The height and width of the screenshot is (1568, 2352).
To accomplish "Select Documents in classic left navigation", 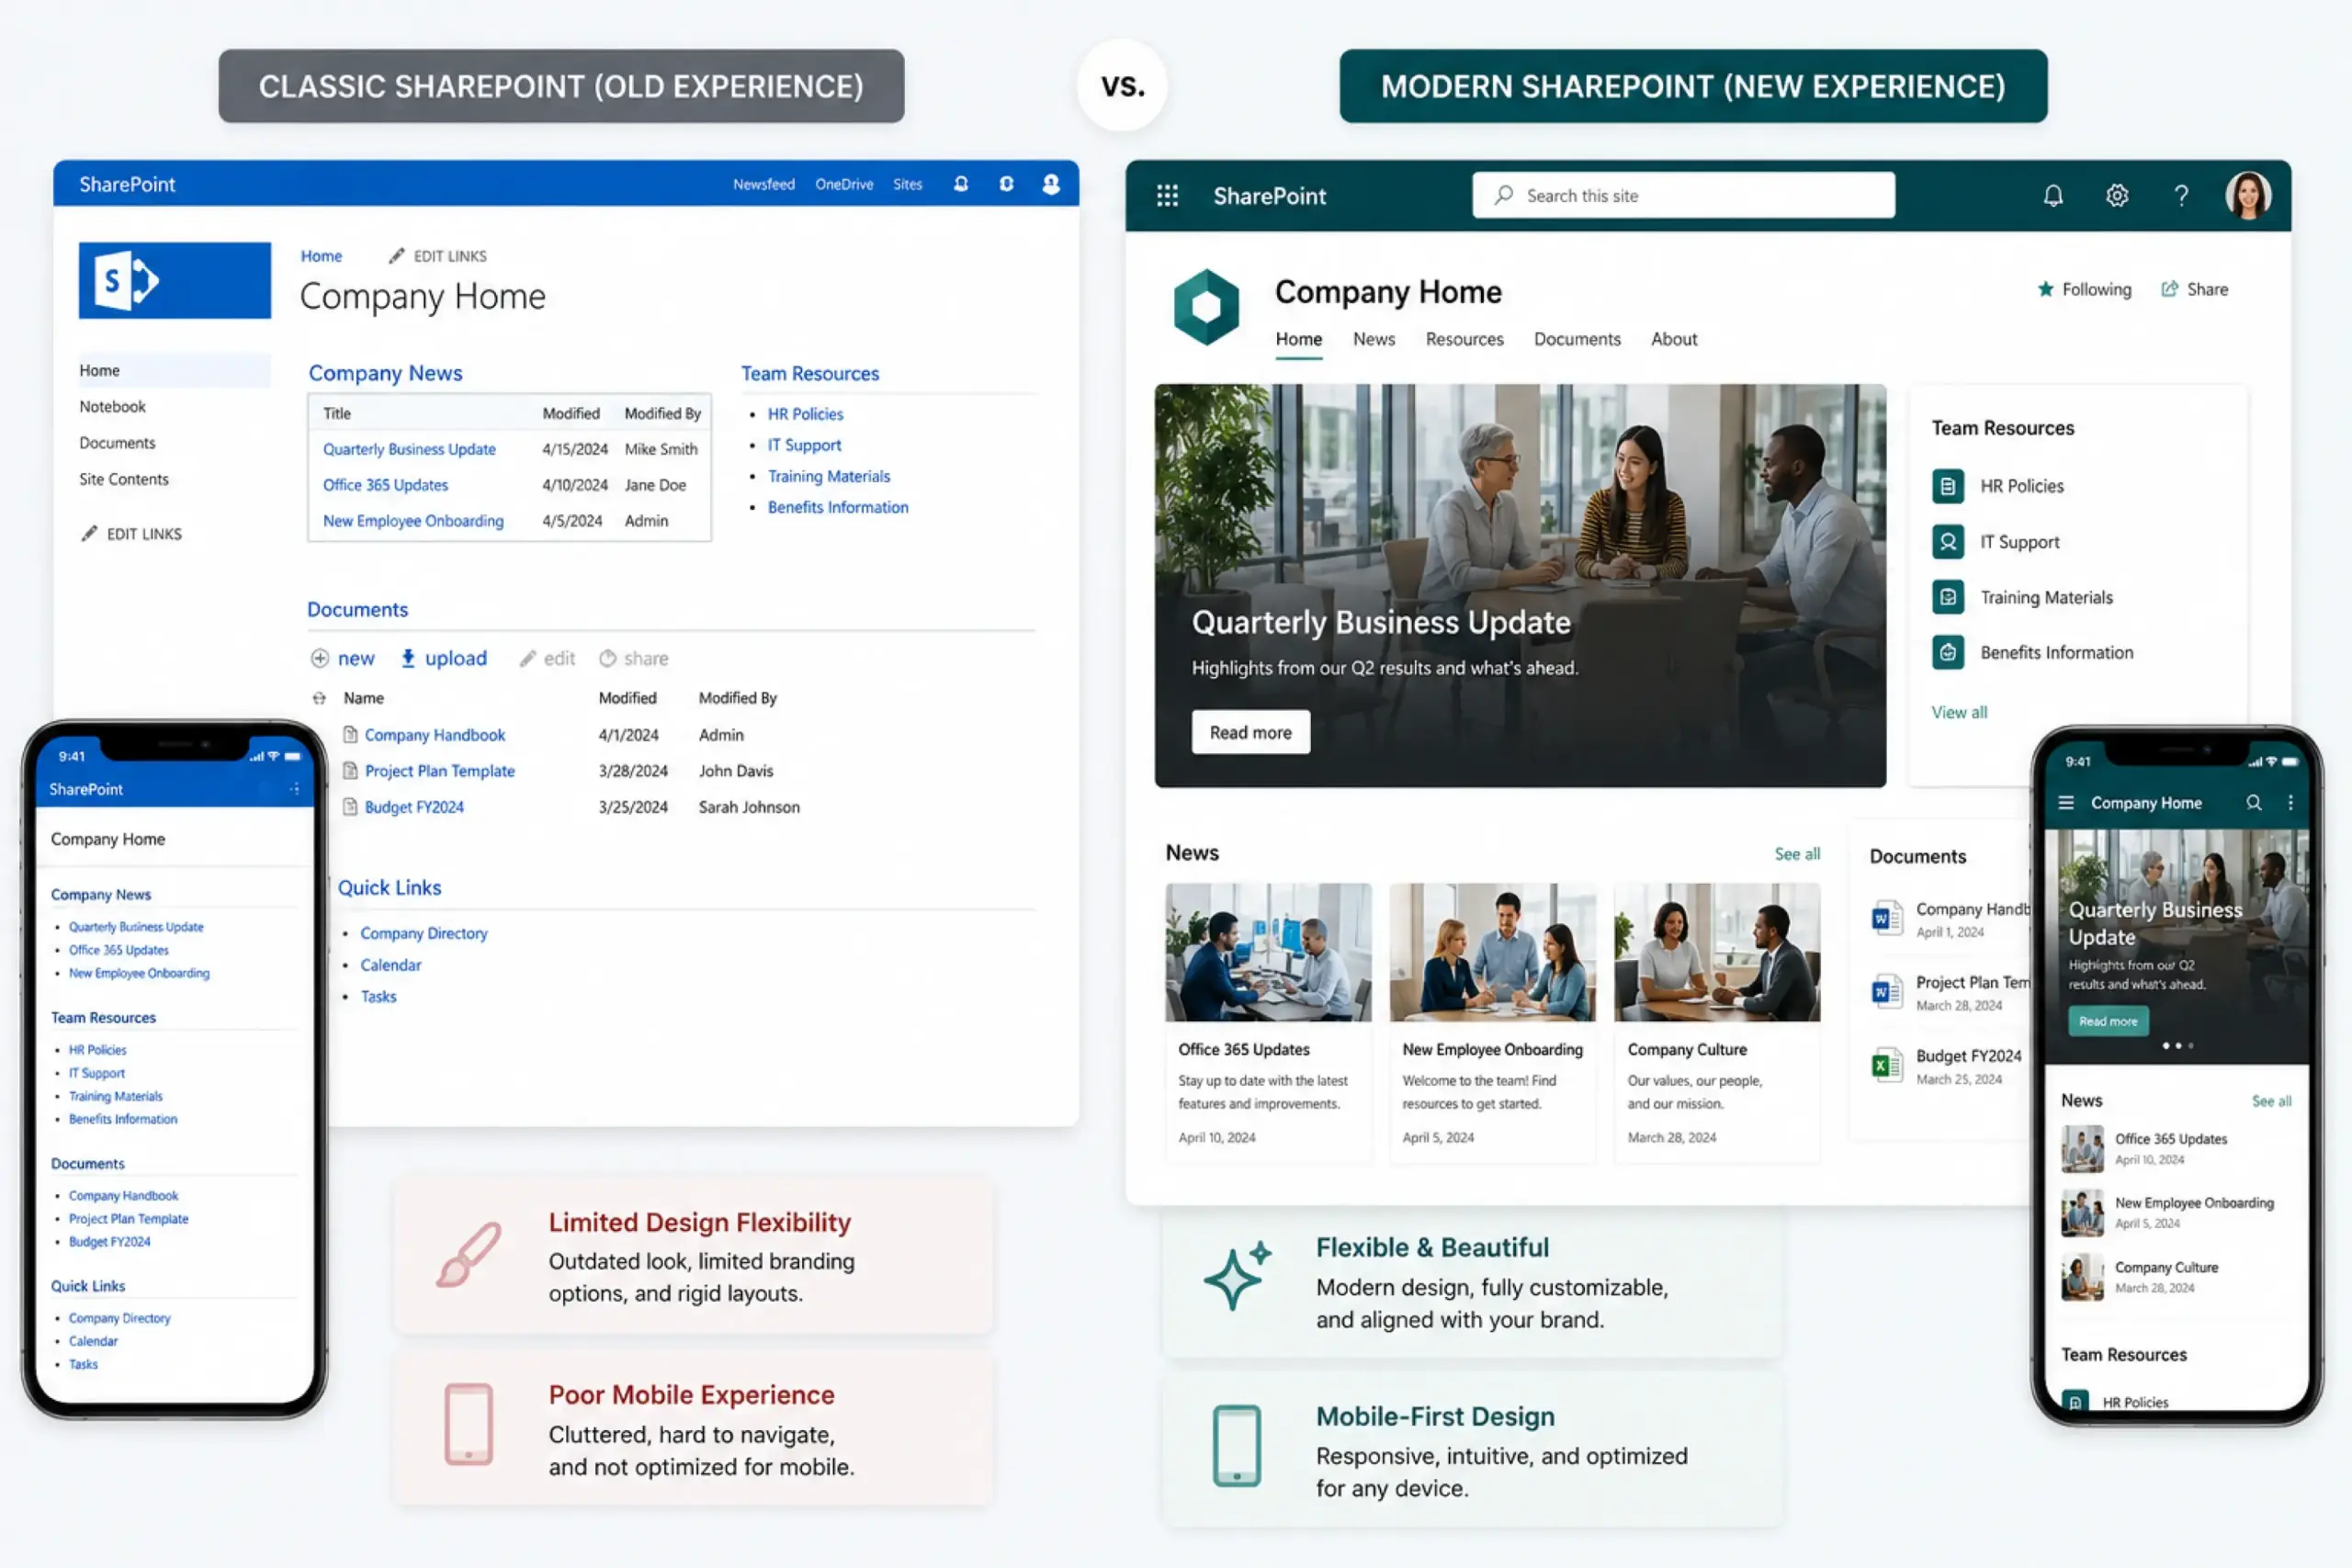I will point(118,443).
